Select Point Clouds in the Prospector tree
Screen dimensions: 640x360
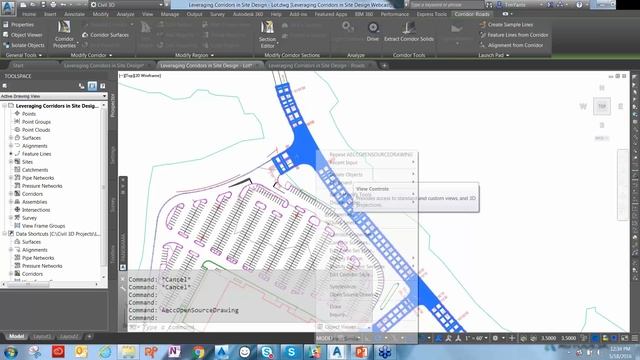(x=36, y=130)
